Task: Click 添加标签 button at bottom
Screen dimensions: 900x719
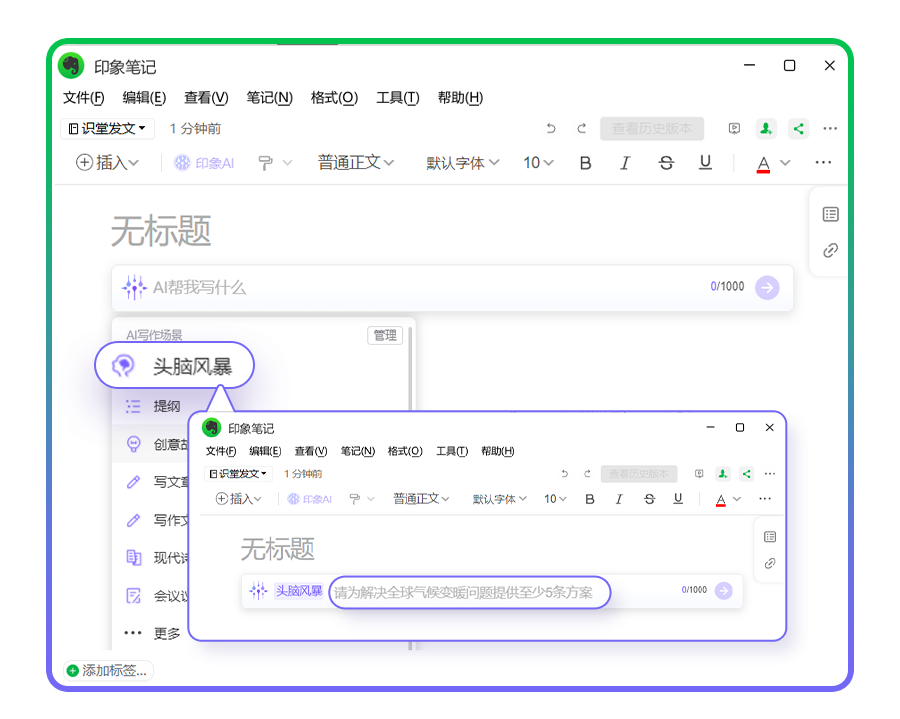Action: tap(108, 670)
